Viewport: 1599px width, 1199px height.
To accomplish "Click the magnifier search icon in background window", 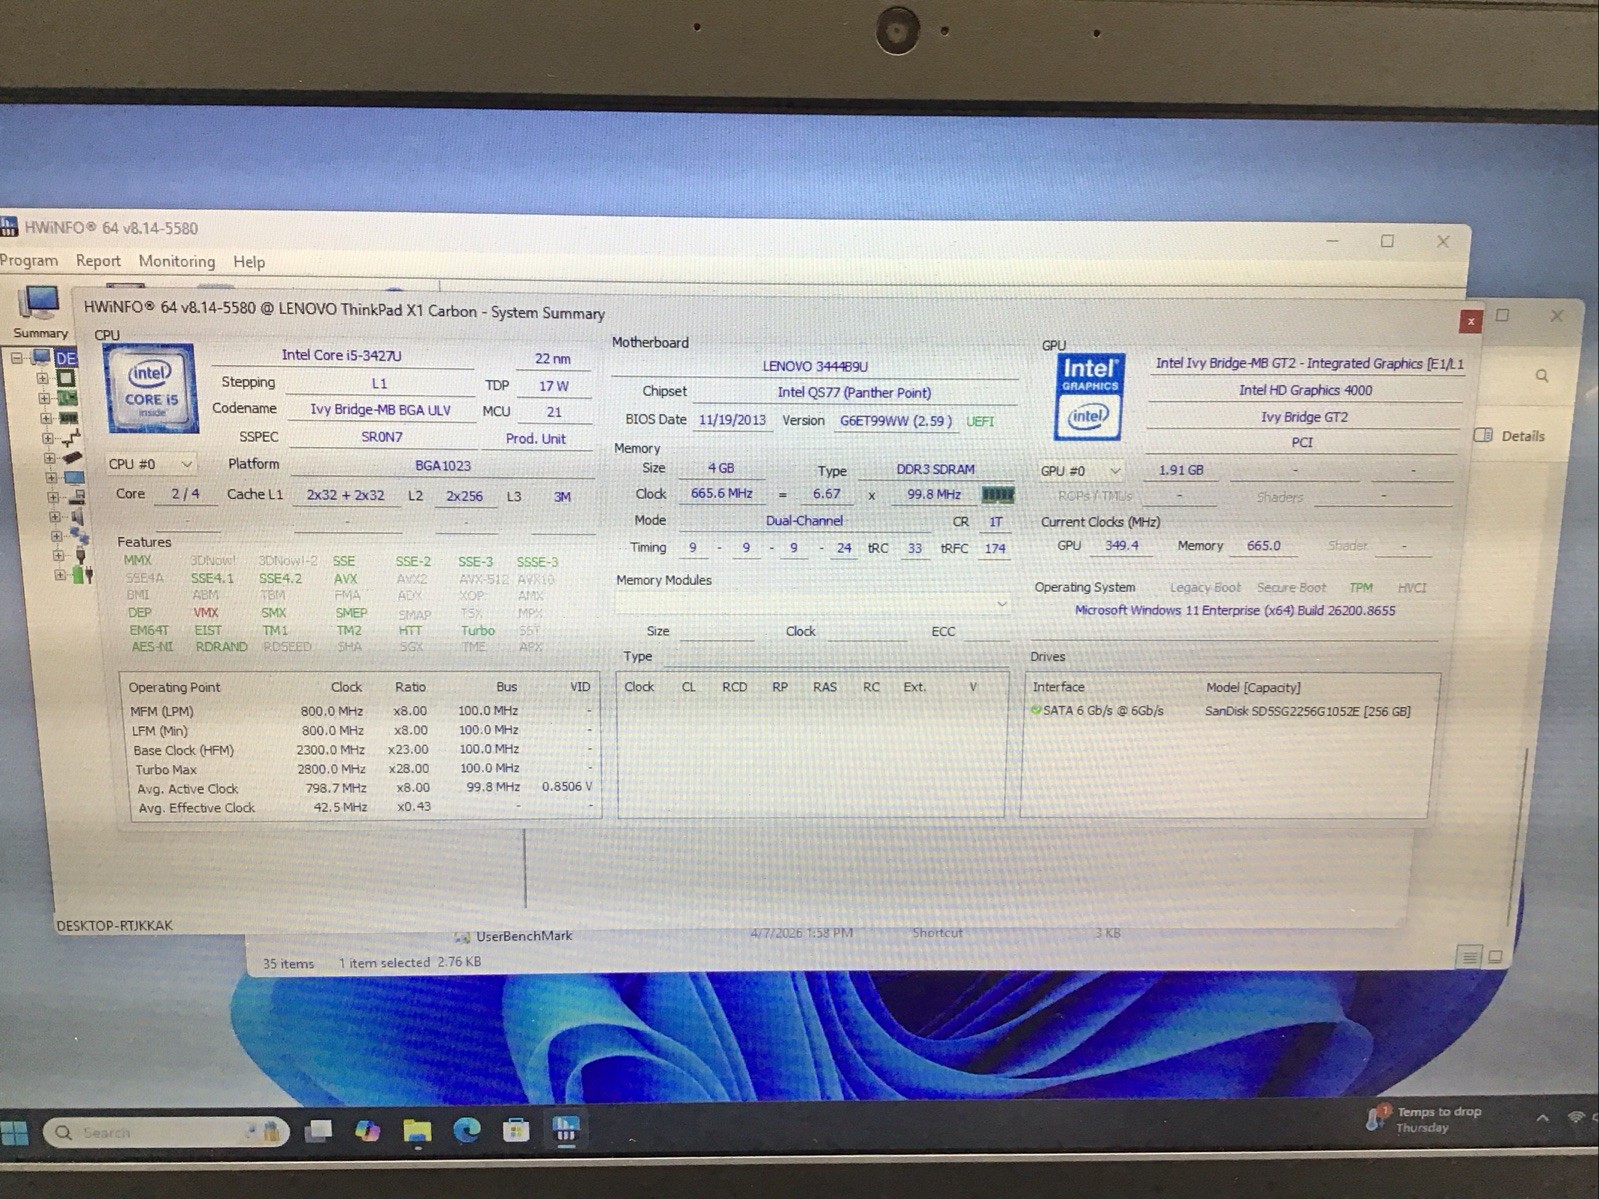I will 1541,376.
